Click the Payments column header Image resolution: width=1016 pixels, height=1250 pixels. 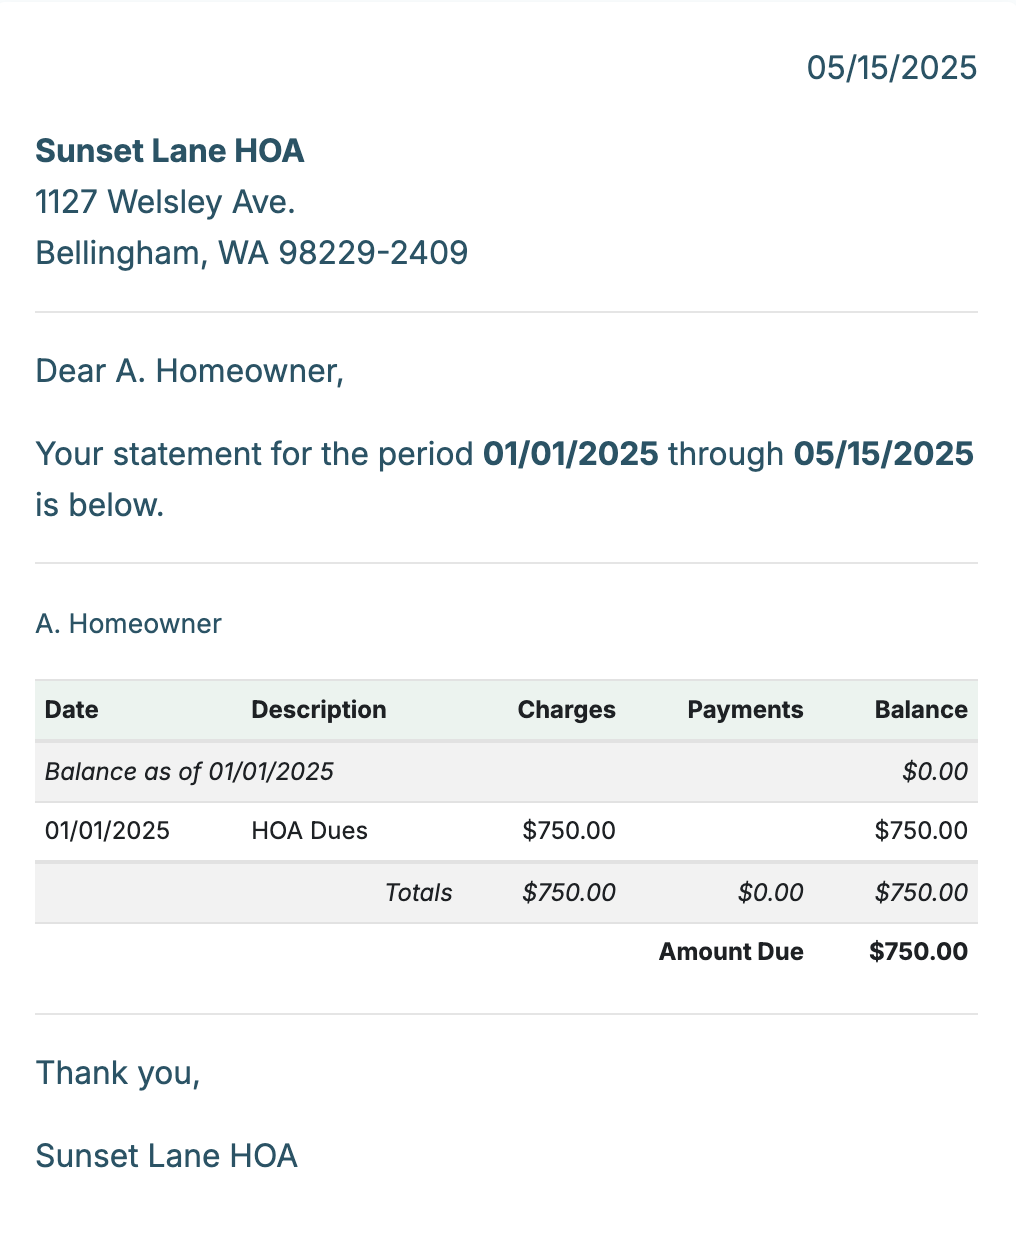click(746, 710)
